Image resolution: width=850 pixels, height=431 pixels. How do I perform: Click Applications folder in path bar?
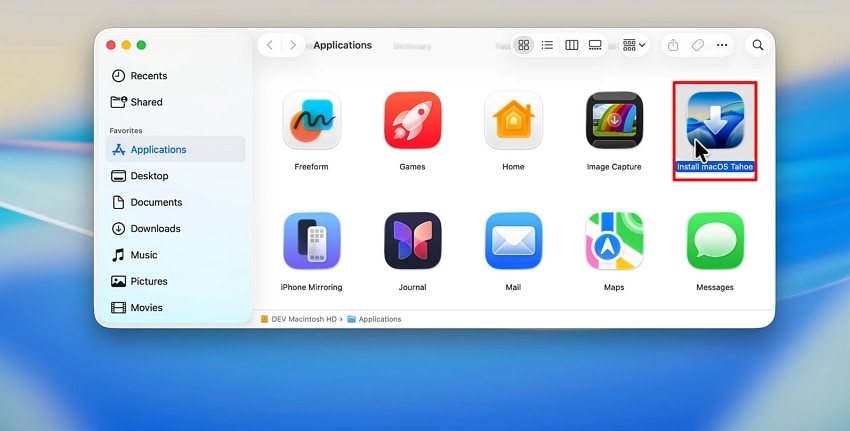pos(375,319)
